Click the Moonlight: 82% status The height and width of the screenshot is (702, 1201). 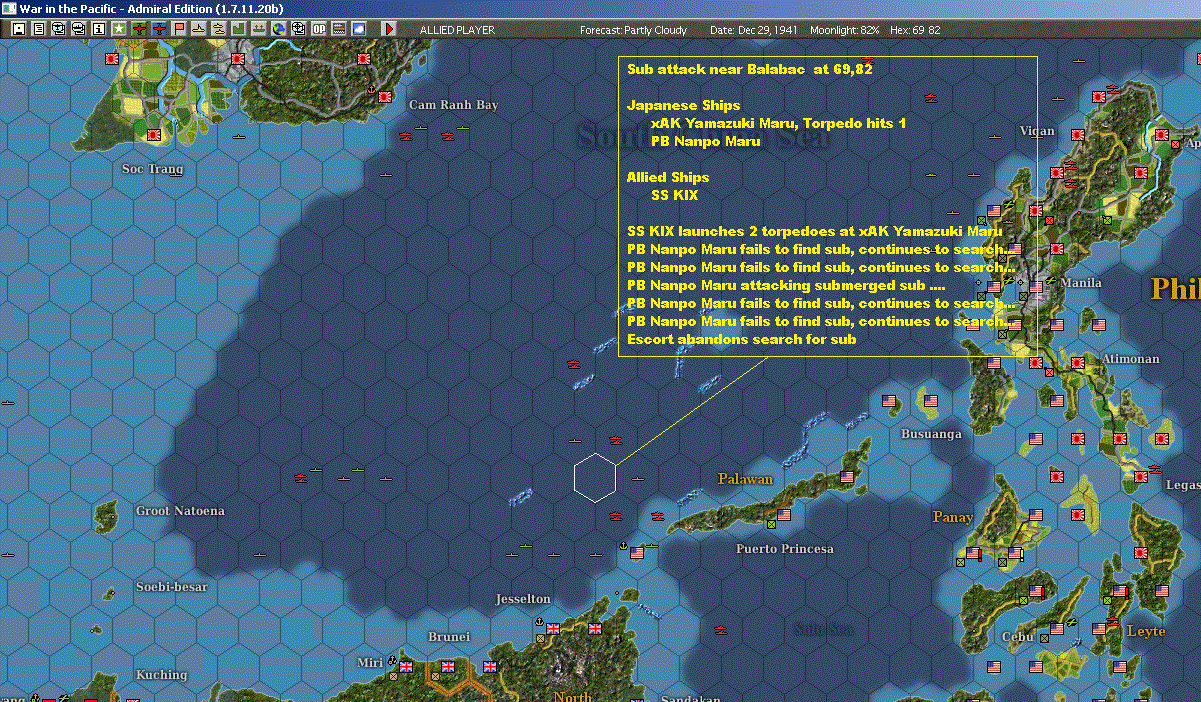click(x=845, y=30)
